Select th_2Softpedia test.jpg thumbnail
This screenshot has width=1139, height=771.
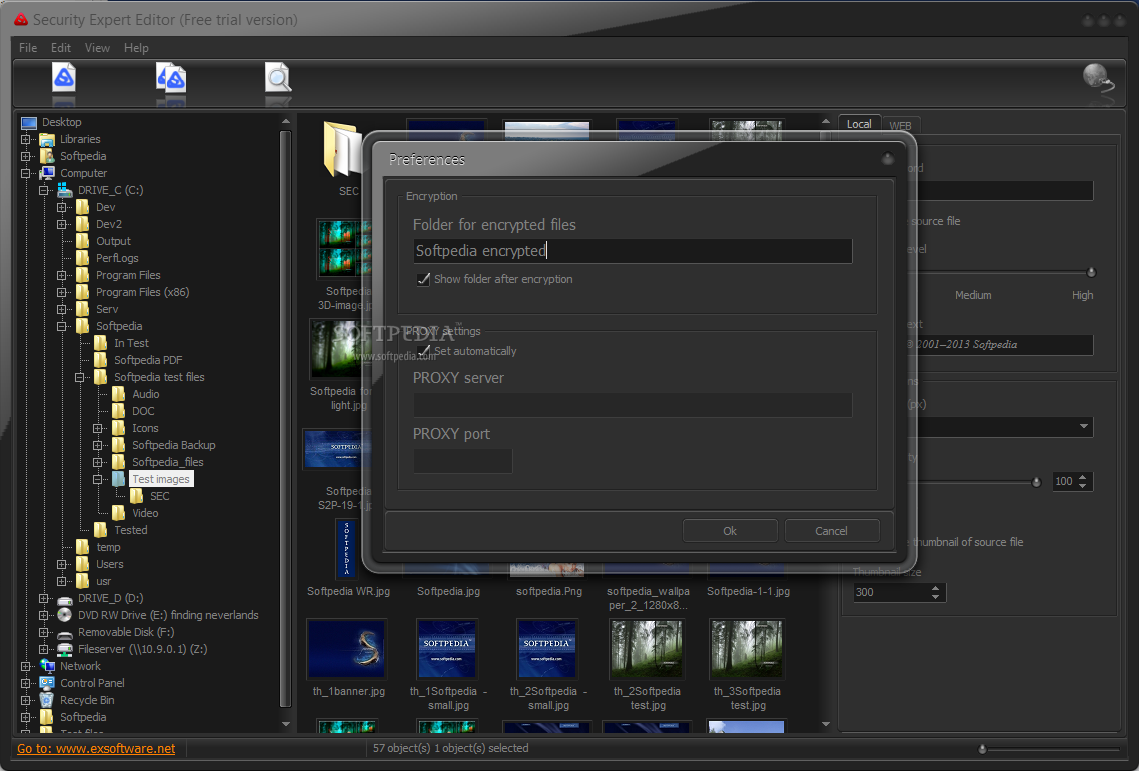point(647,648)
